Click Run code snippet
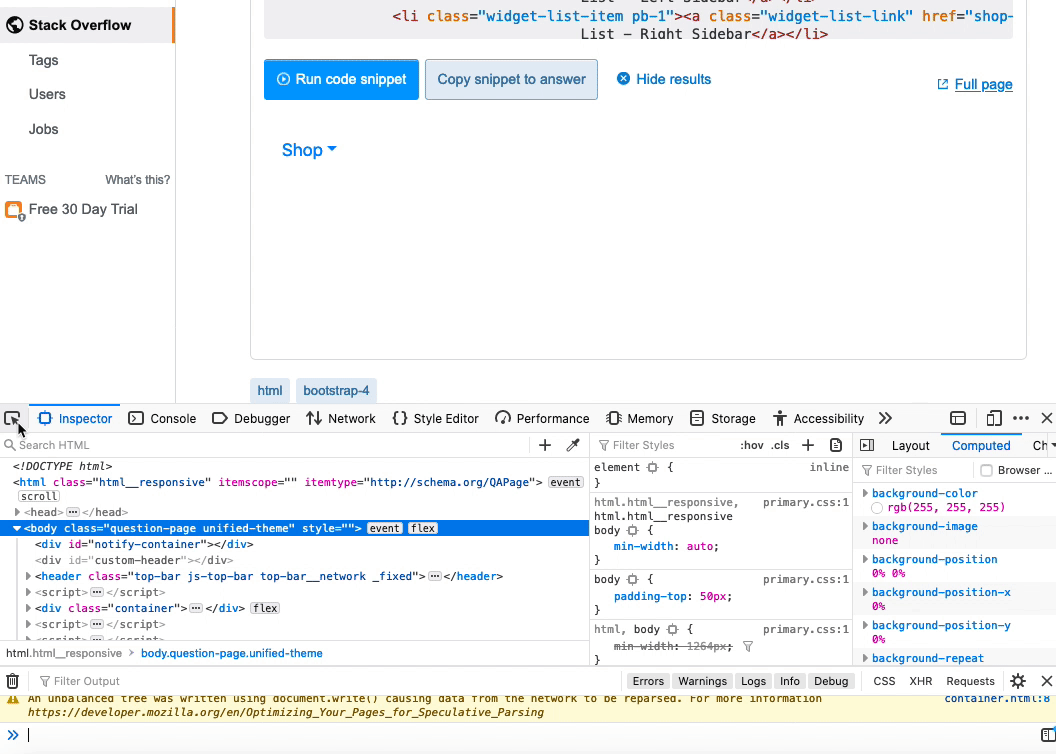Viewport: 1056px width, 754px height. click(341, 78)
